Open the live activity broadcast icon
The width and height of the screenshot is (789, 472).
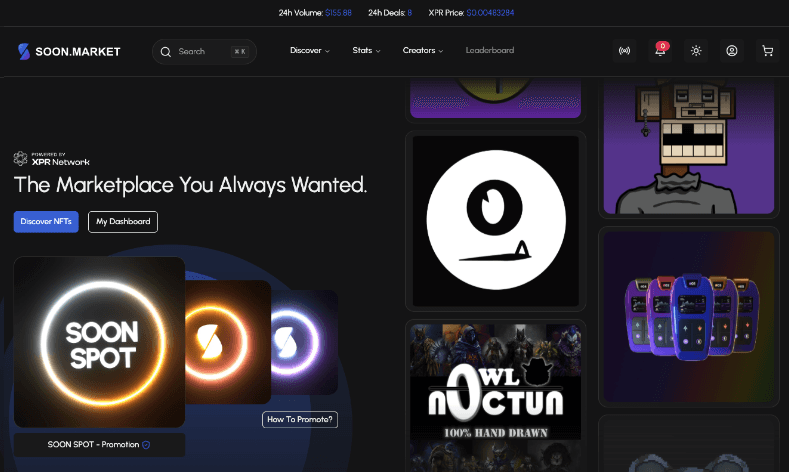point(624,51)
